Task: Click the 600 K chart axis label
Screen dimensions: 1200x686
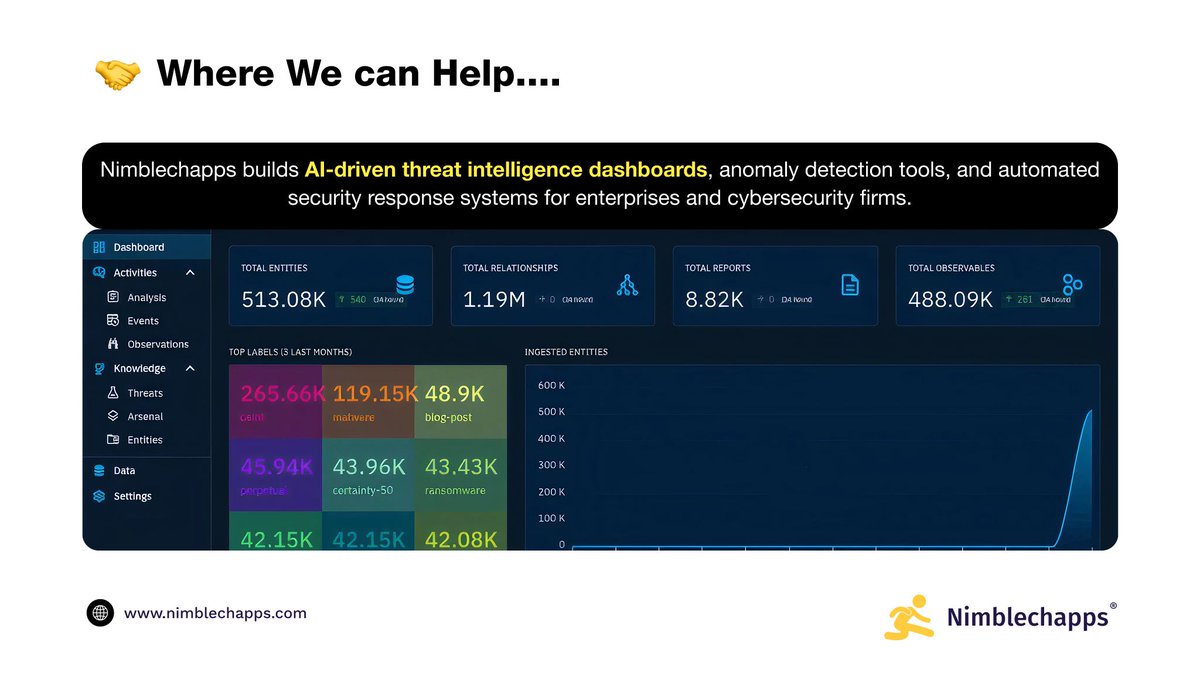Action: click(x=552, y=385)
